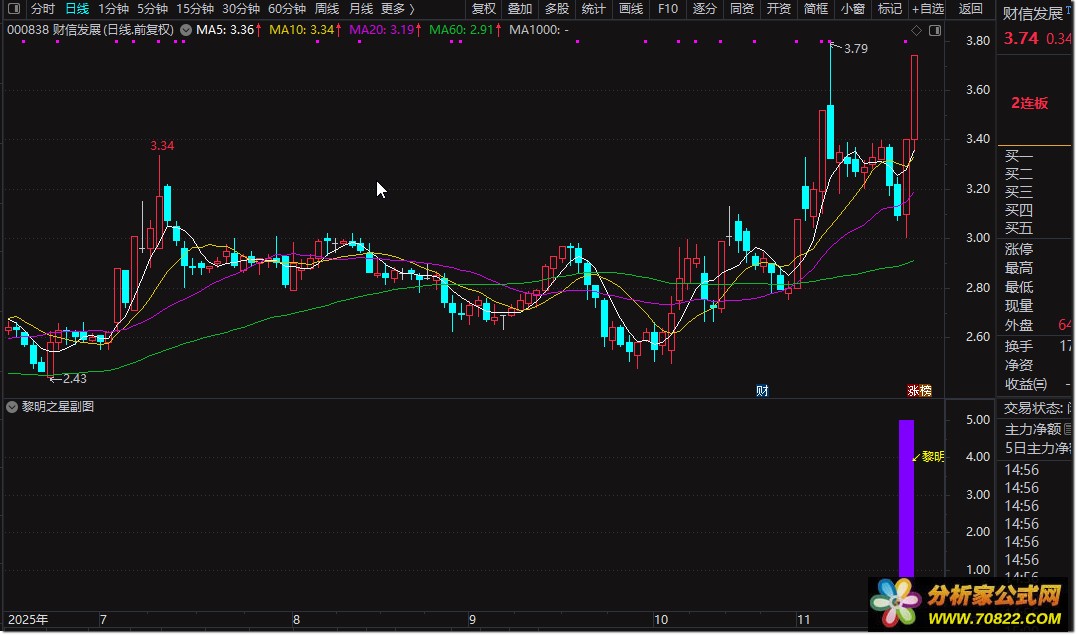Toggle 复权 price adjustment
Image resolution: width=1078 pixels, height=635 pixels.
[x=483, y=9]
